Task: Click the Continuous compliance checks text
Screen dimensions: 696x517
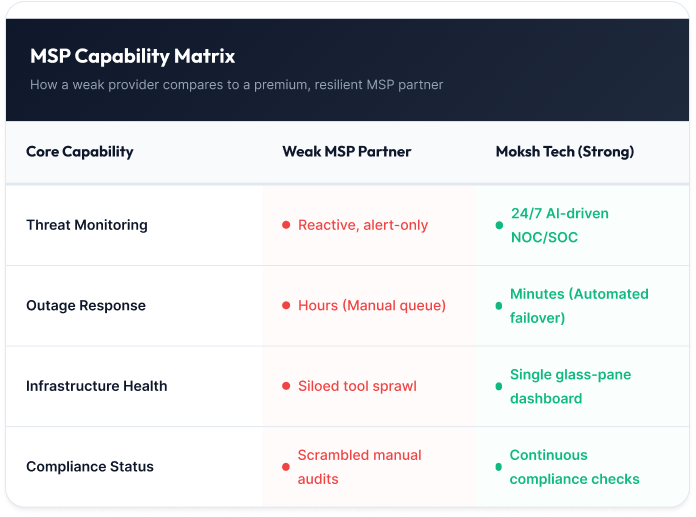Action: 574,467
